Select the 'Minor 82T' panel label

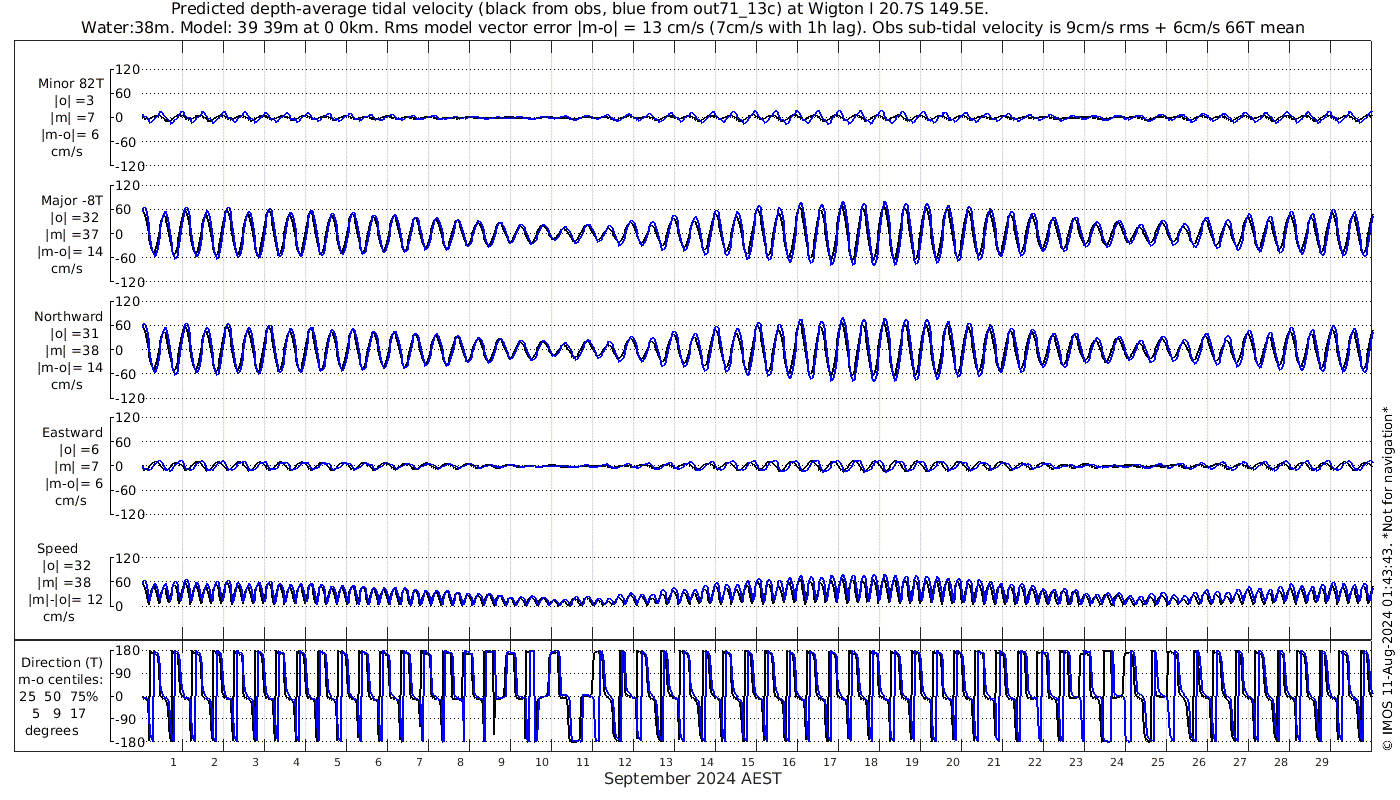[70, 84]
